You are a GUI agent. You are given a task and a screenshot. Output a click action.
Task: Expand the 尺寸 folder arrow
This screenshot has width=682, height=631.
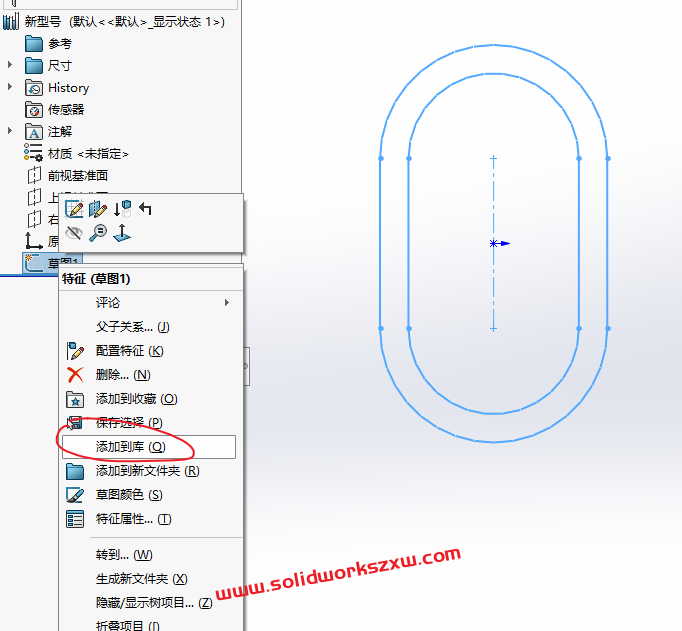10,65
